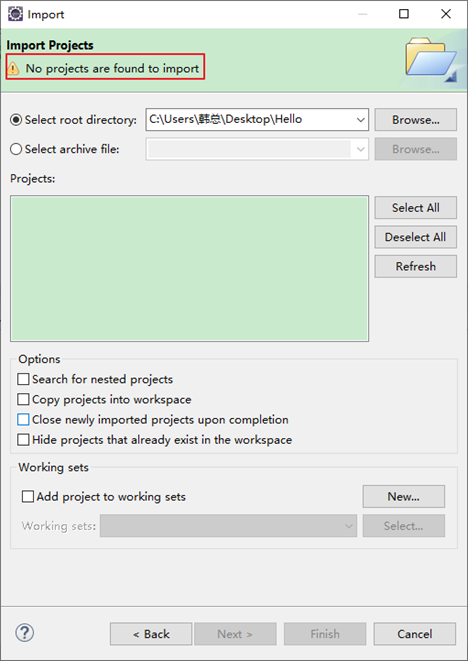Click the Refresh button
The image size is (468, 661).
pos(415,266)
